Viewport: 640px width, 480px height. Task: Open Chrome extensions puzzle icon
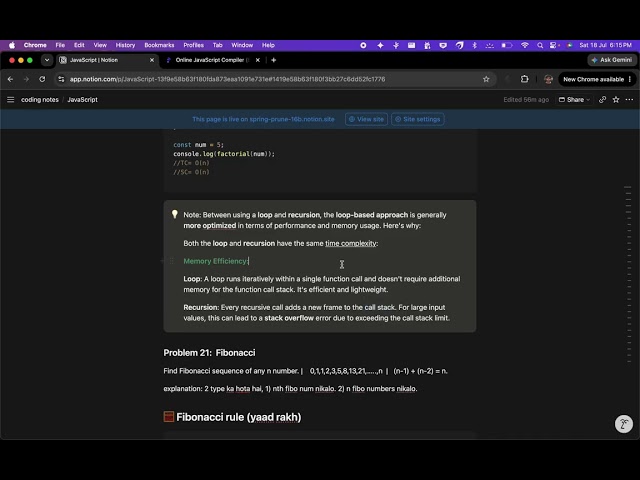[x=524, y=79]
